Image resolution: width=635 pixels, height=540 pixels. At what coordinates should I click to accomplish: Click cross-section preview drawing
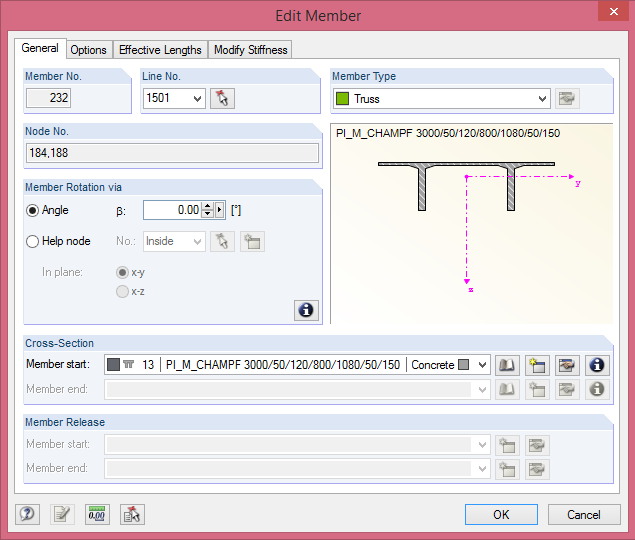click(472, 224)
